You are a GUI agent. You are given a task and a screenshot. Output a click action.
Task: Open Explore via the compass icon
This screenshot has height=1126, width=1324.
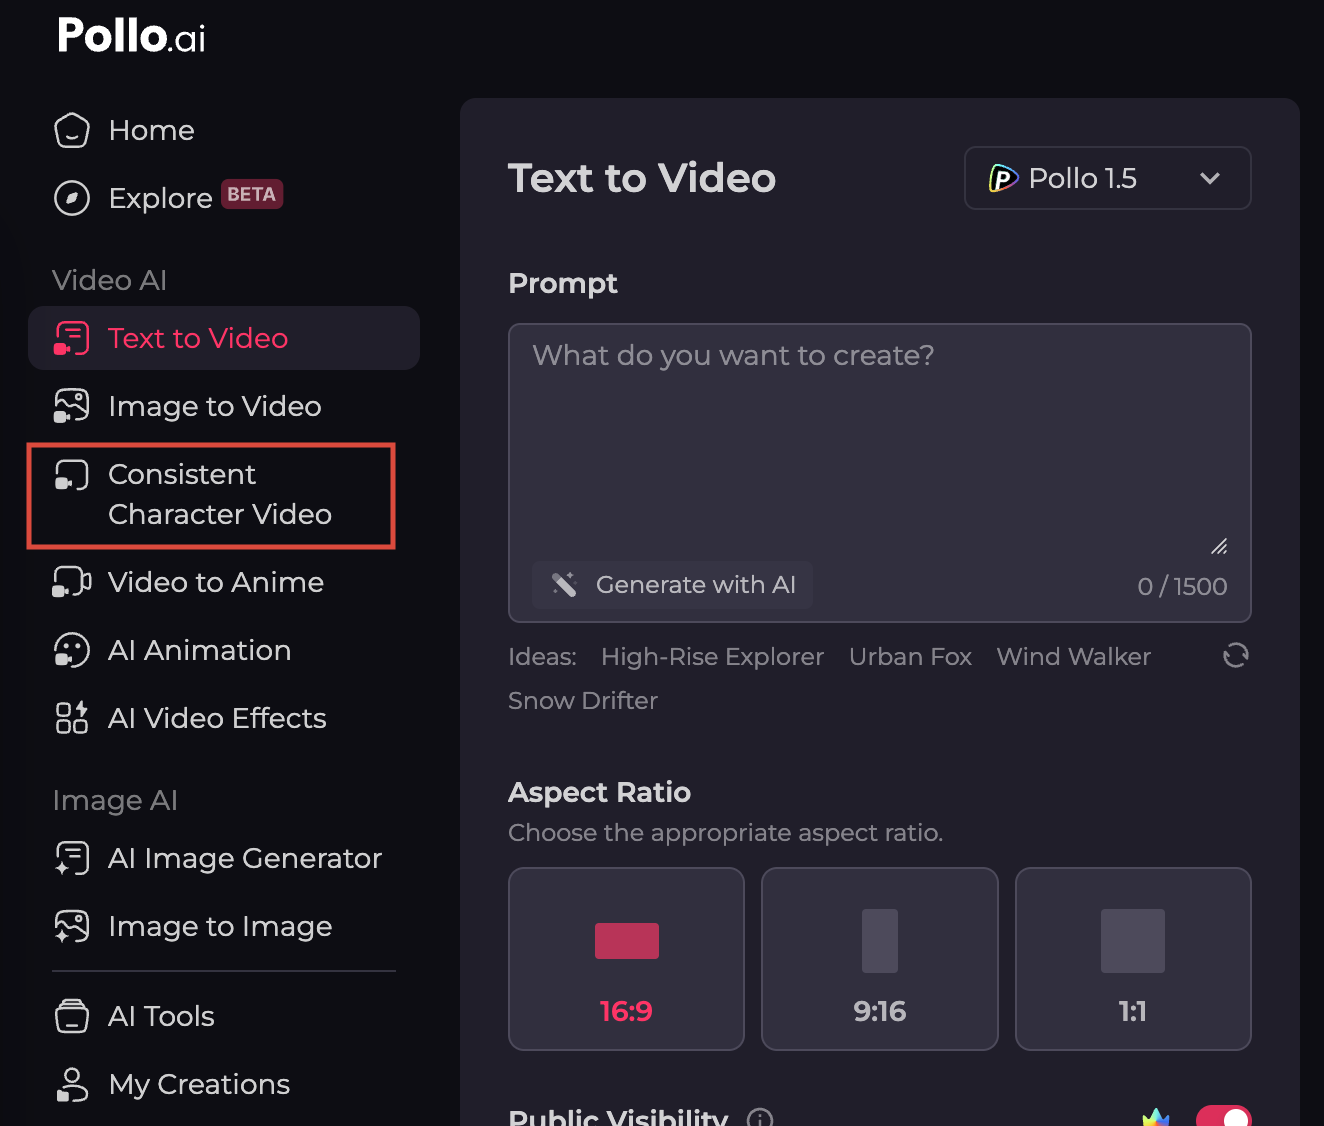[x=72, y=198]
